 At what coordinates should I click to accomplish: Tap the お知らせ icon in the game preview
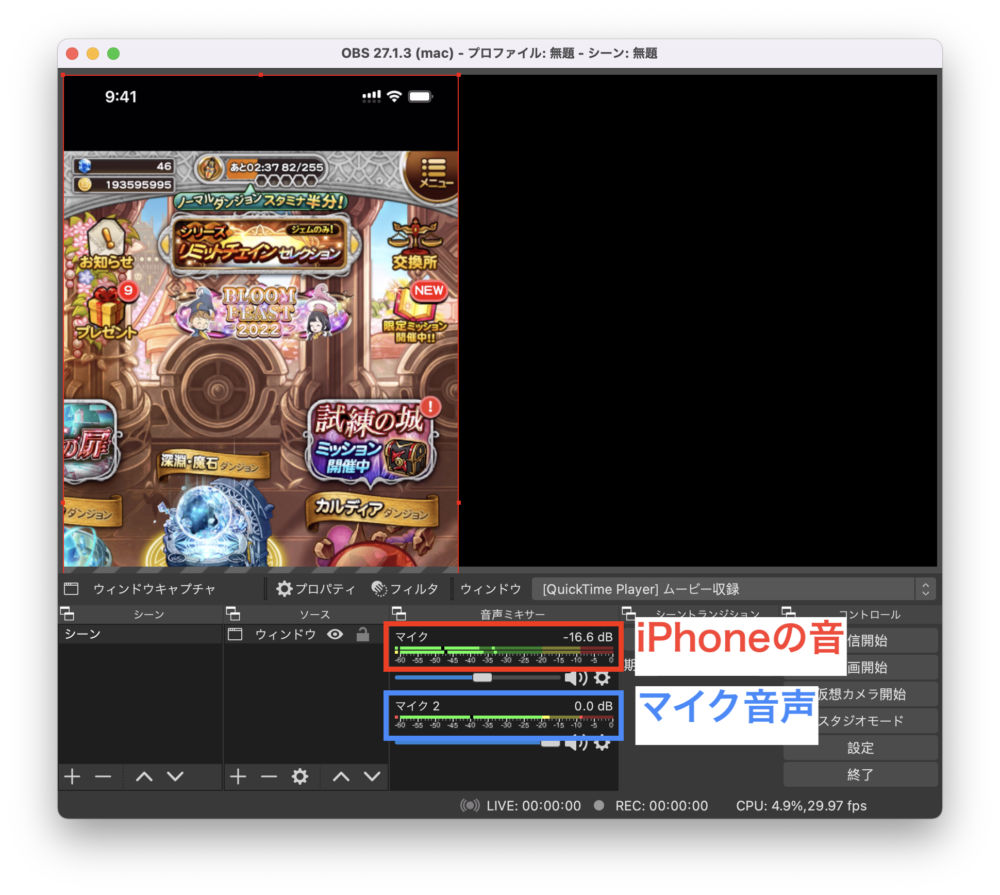click(106, 246)
